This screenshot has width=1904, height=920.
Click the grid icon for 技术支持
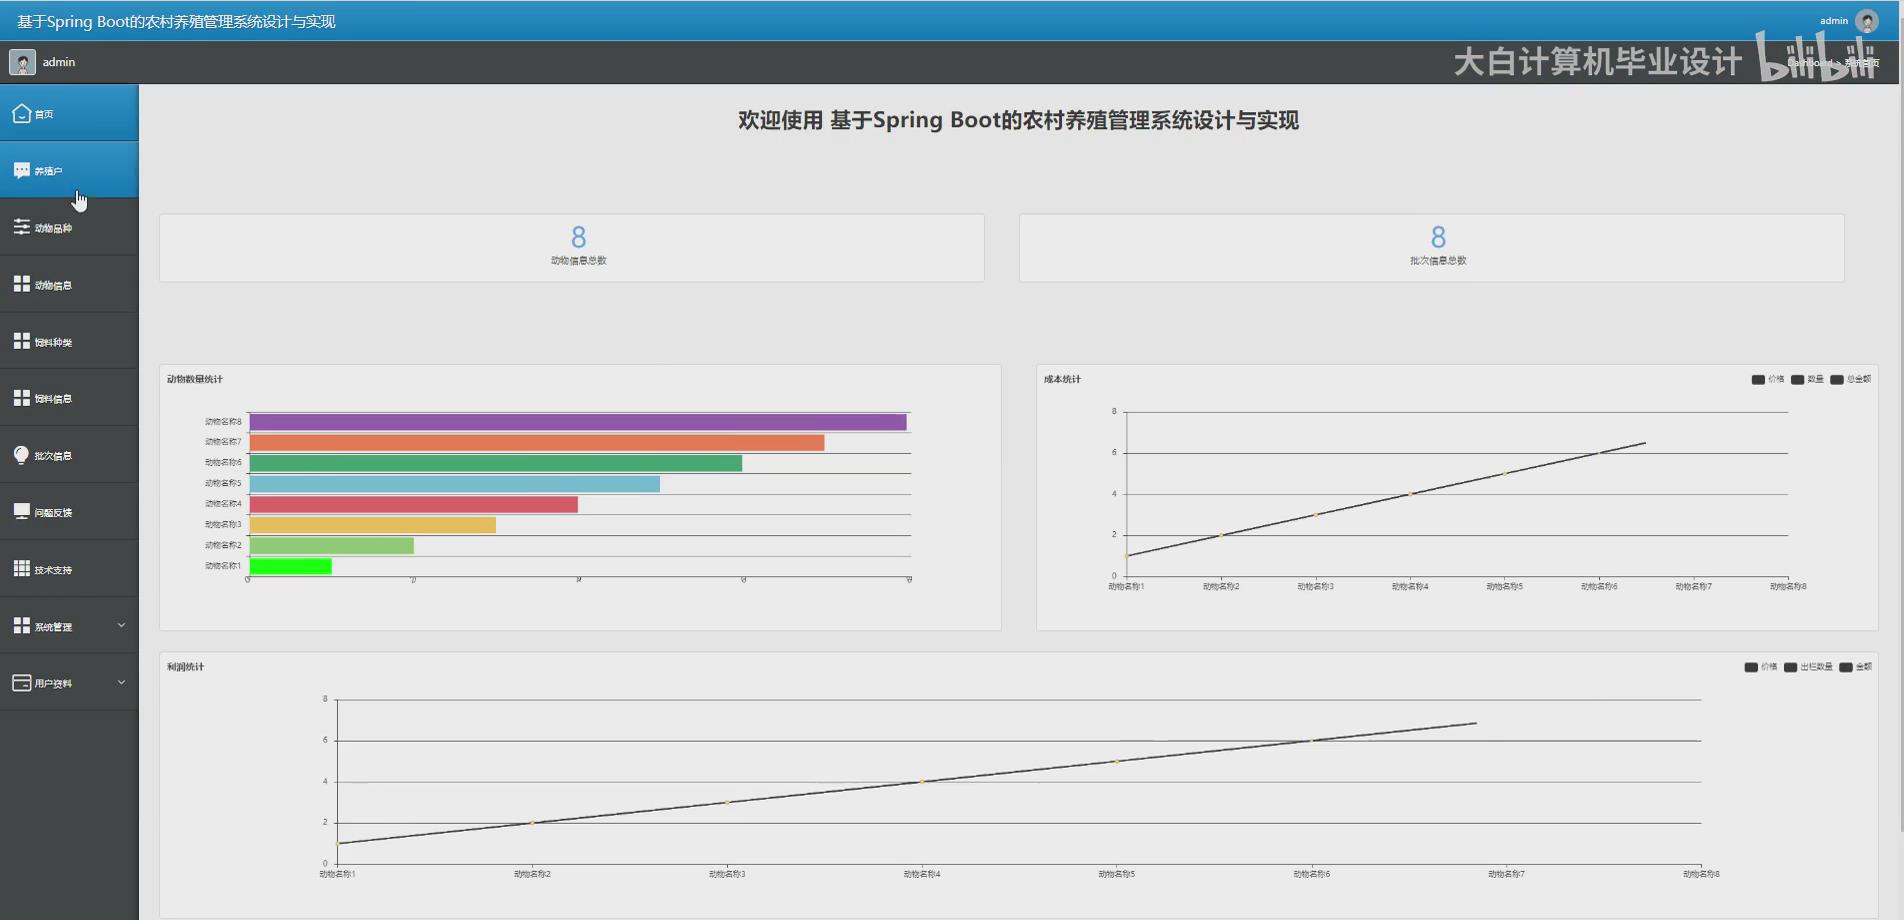[22, 568]
